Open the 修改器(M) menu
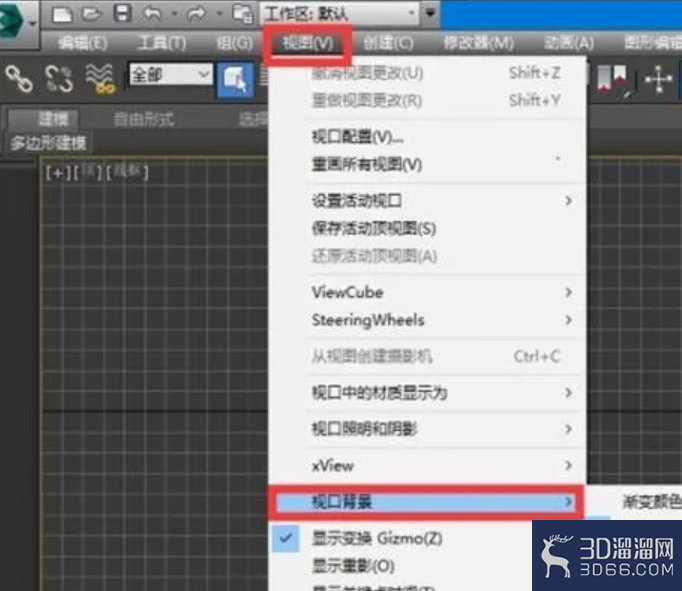682x591 pixels. [478, 43]
